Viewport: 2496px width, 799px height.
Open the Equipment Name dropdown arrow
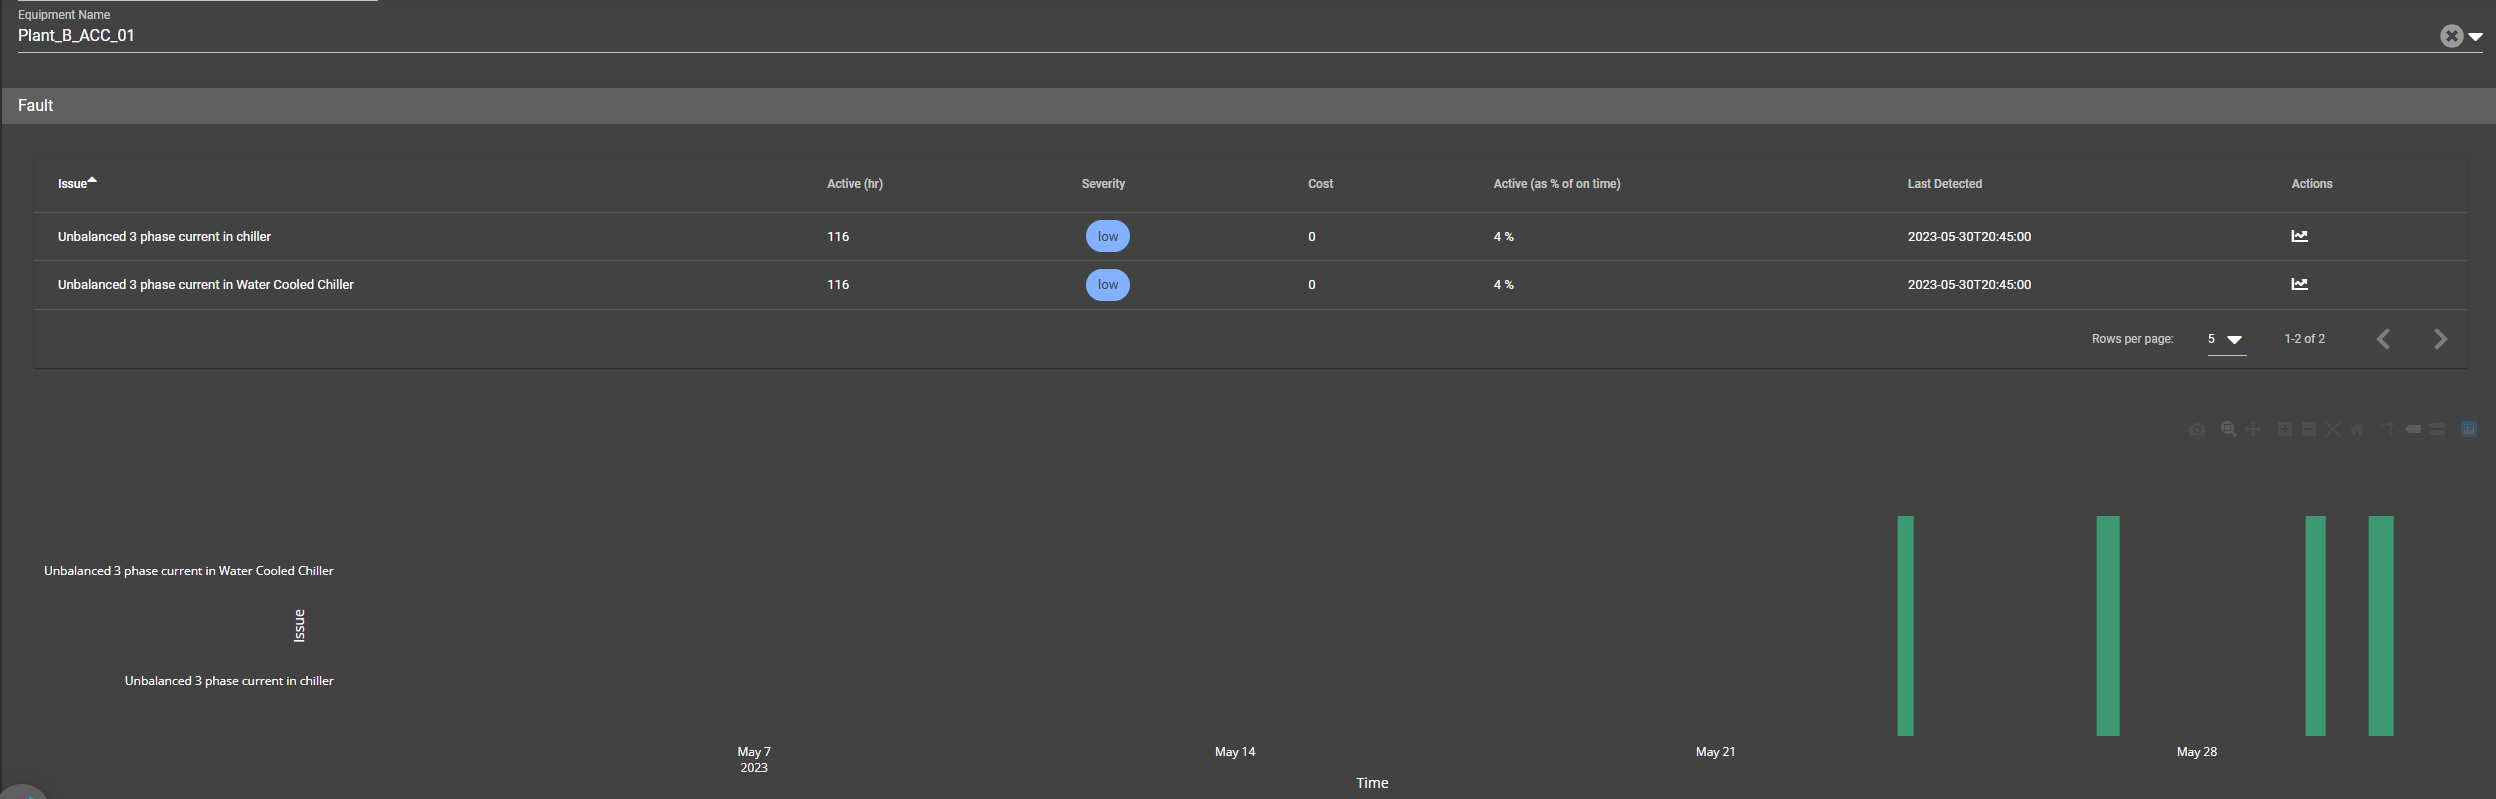[x=2476, y=36]
